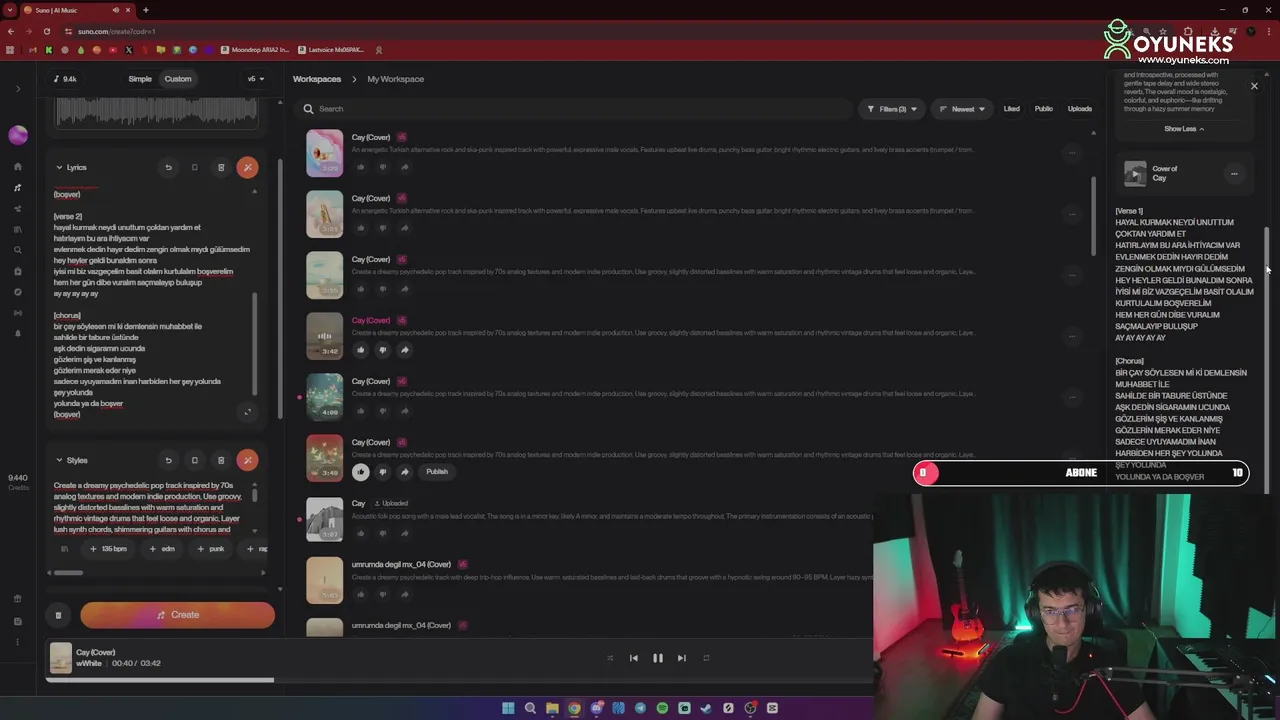This screenshot has width=1280, height=720.
Task: Open the Newest sort dropdown
Action: pos(962,109)
